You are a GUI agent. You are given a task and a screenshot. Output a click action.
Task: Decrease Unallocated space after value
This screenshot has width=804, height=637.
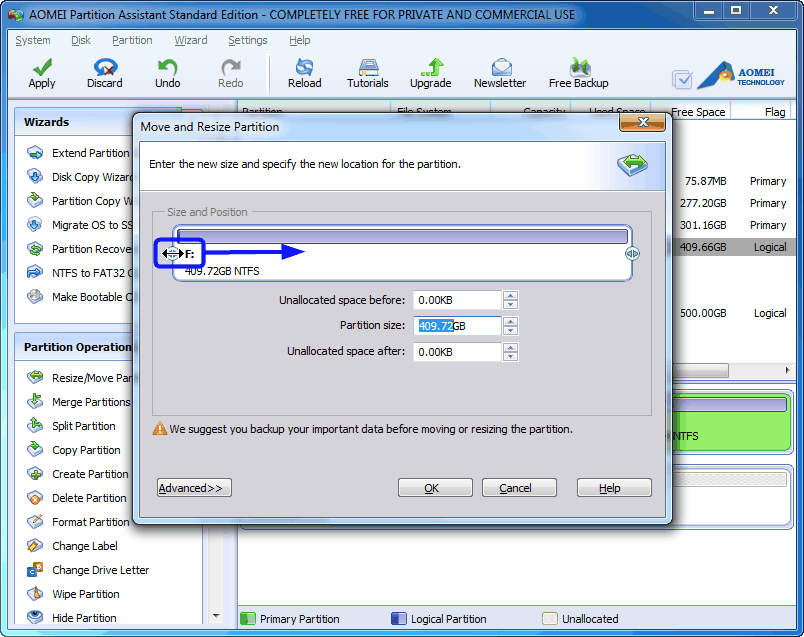(x=510, y=356)
